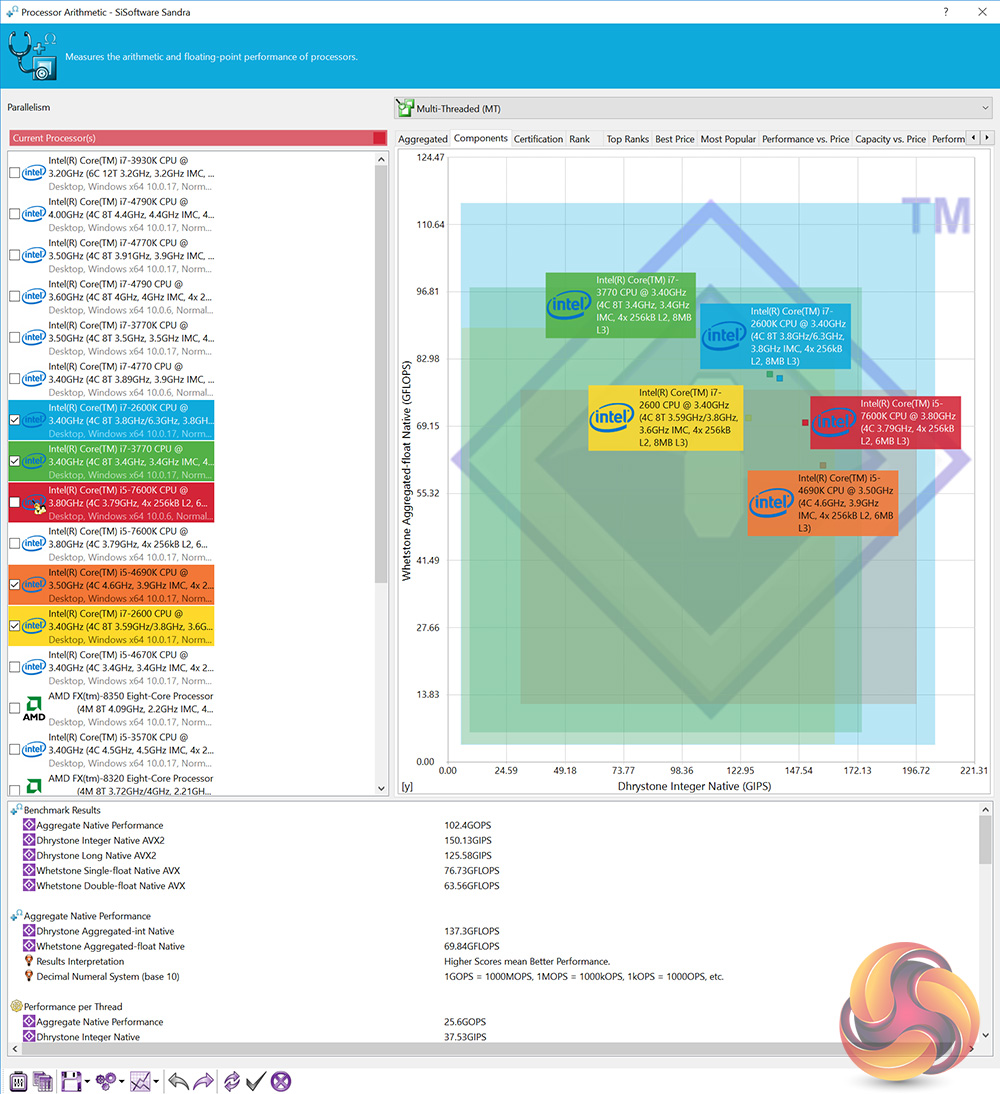Click the green i7-3770 chart label
The height and width of the screenshot is (1094, 1000).
(x=620, y=305)
